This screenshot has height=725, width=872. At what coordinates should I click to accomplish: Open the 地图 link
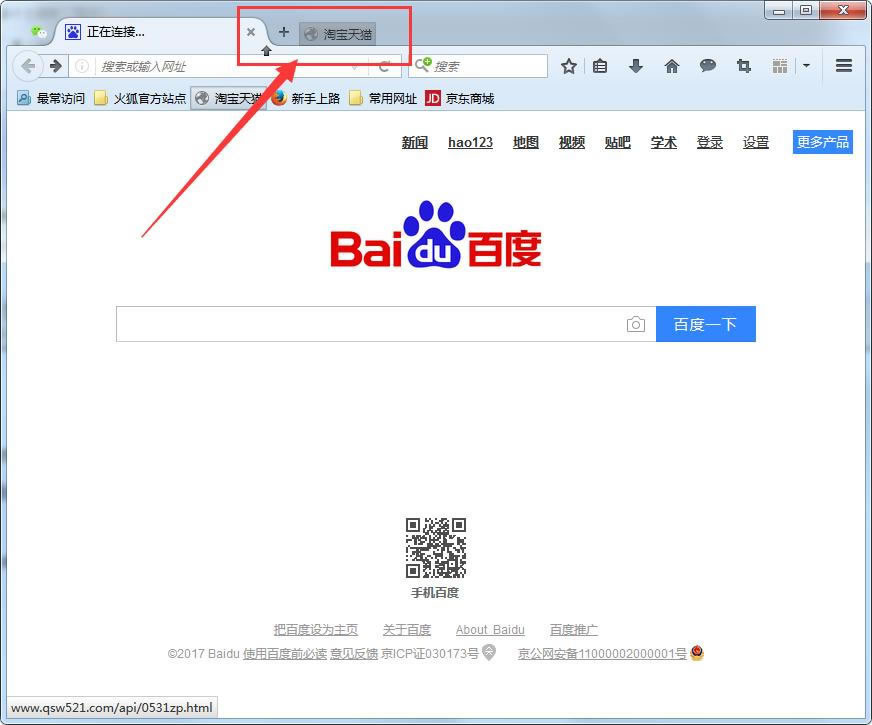point(526,142)
